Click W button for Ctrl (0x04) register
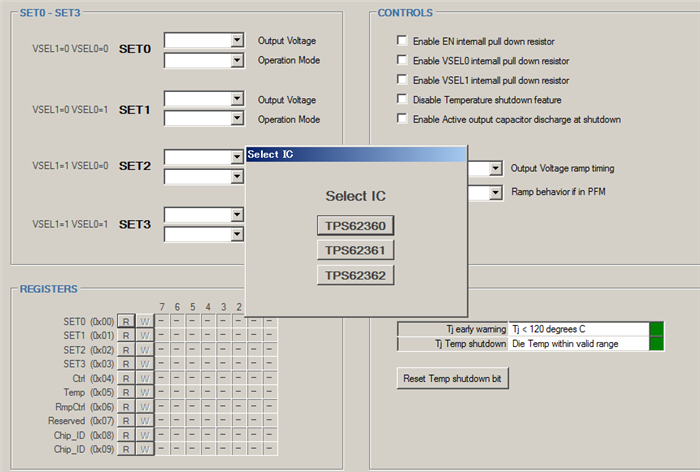 pyautogui.click(x=145, y=378)
